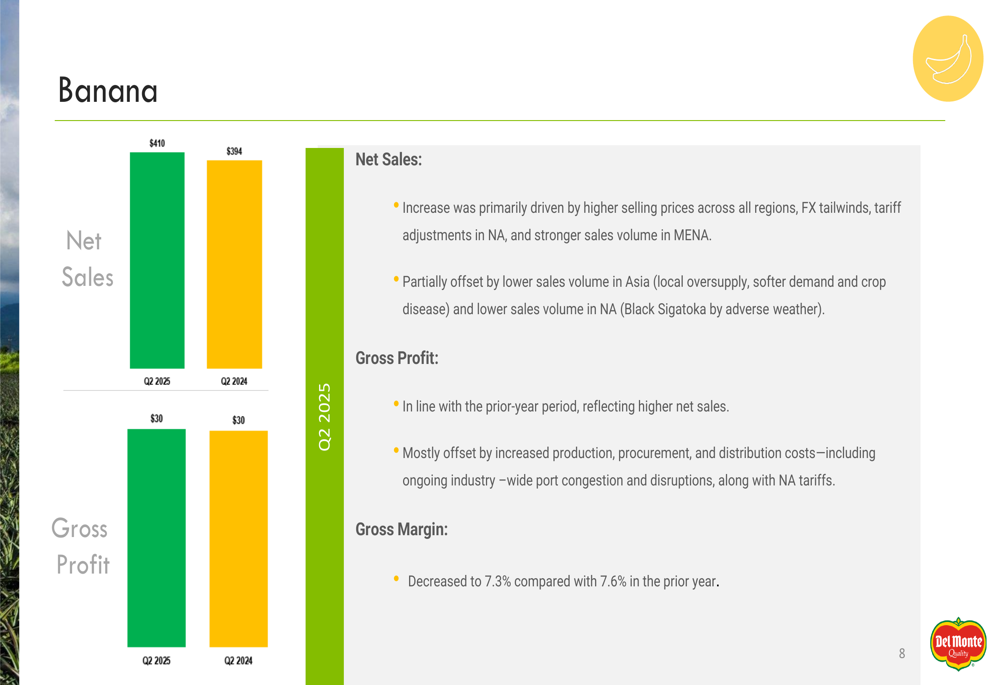Click the bullet about gross margin decrease
Viewport: 1000px width, 685px height.
[x=562, y=581]
